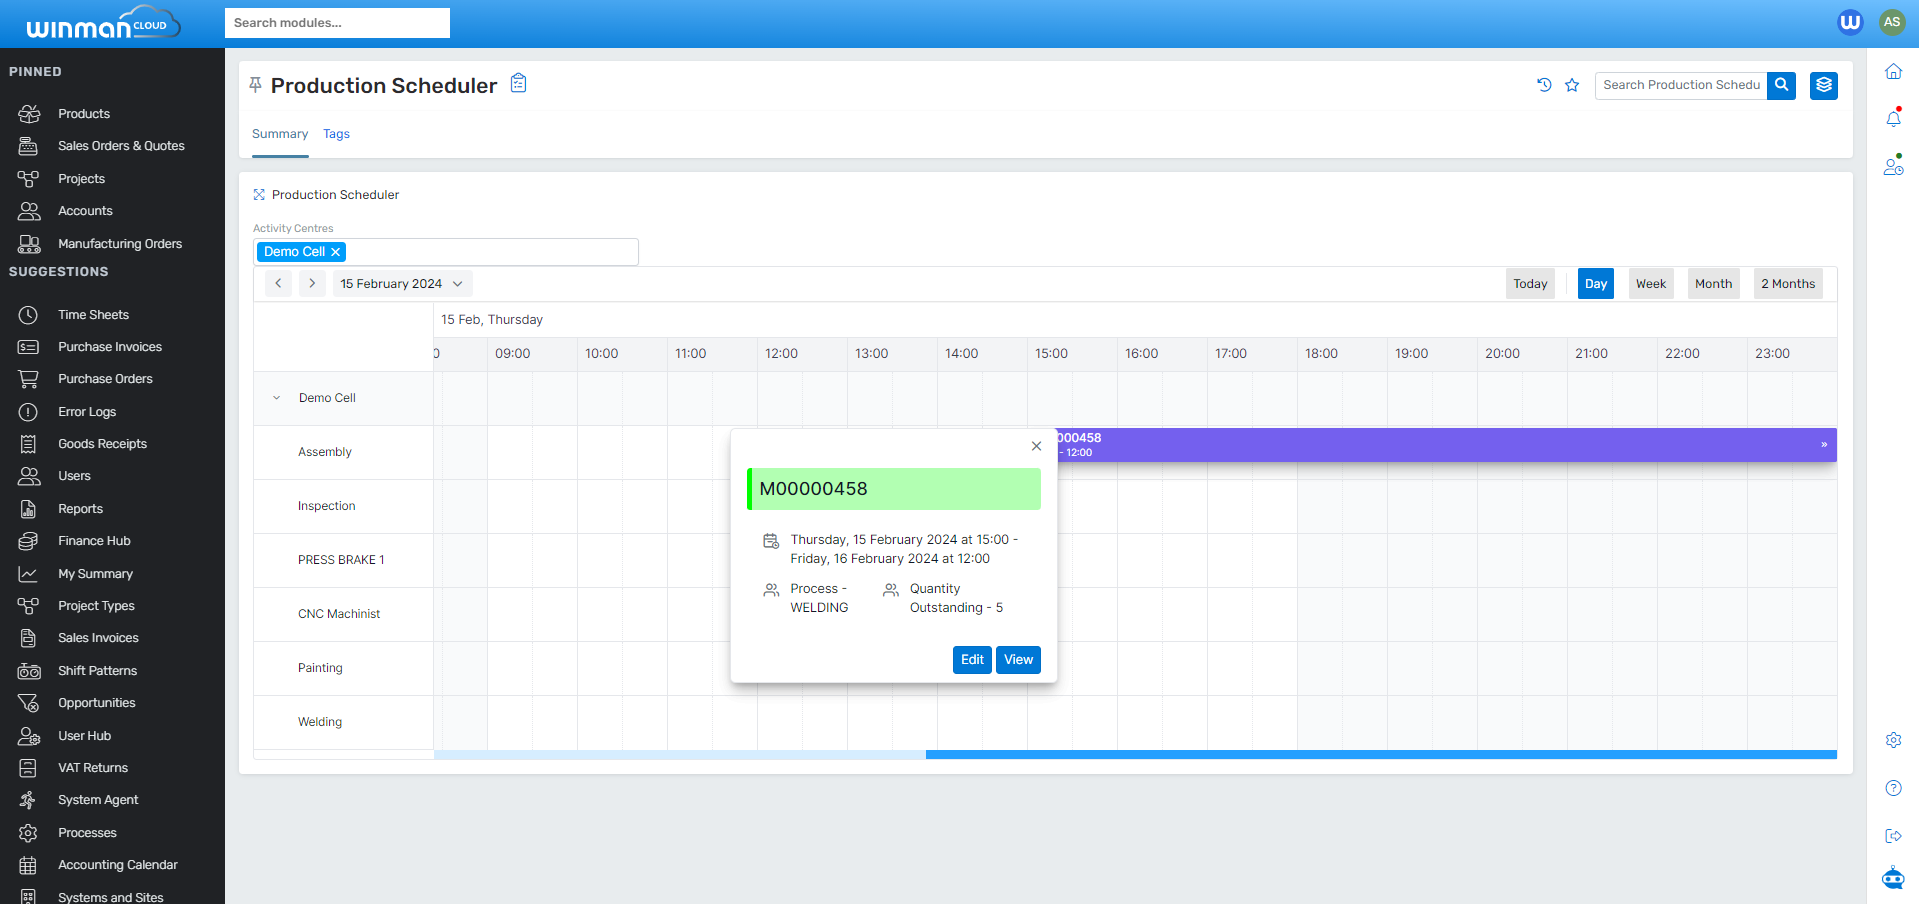
Task: Switch to the Tags tab
Action: pyautogui.click(x=336, y=134)
